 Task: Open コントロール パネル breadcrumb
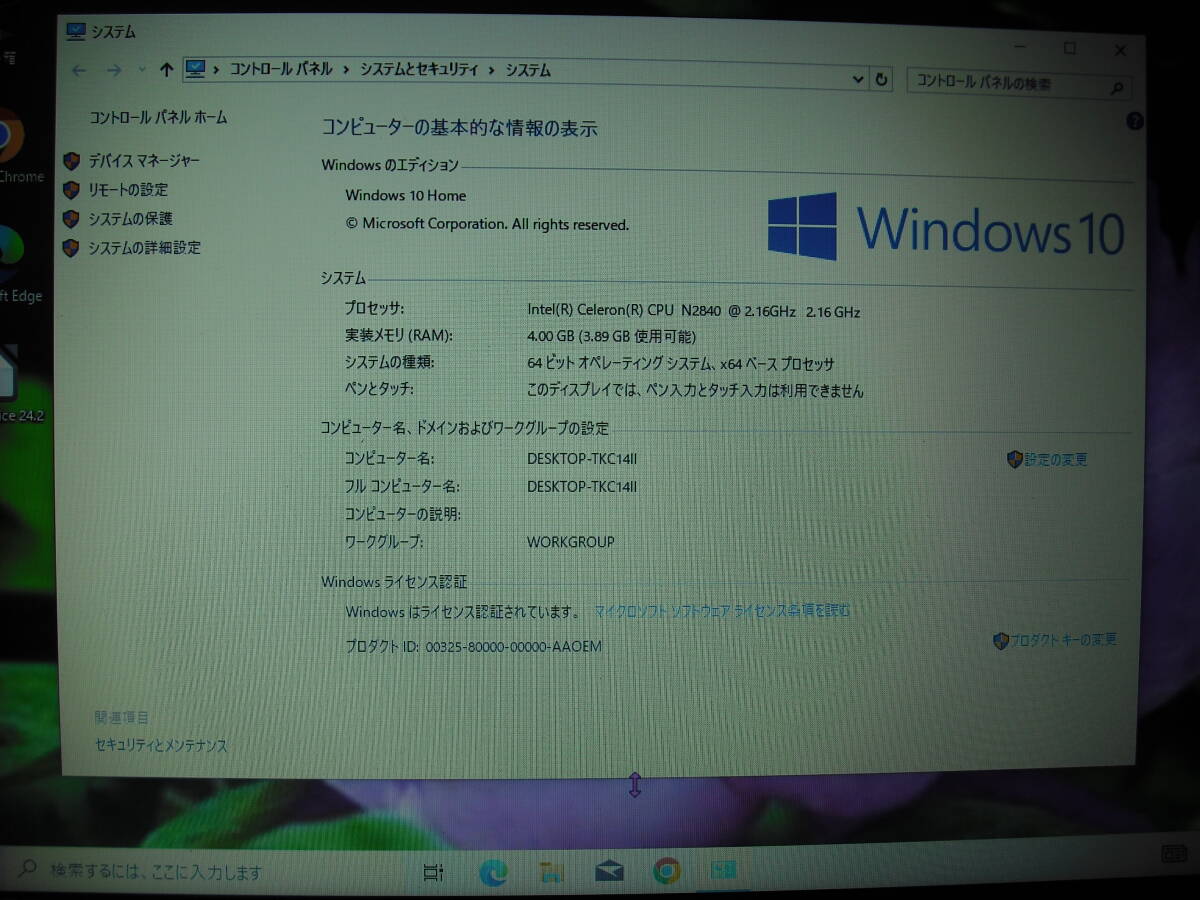[281, 69]
